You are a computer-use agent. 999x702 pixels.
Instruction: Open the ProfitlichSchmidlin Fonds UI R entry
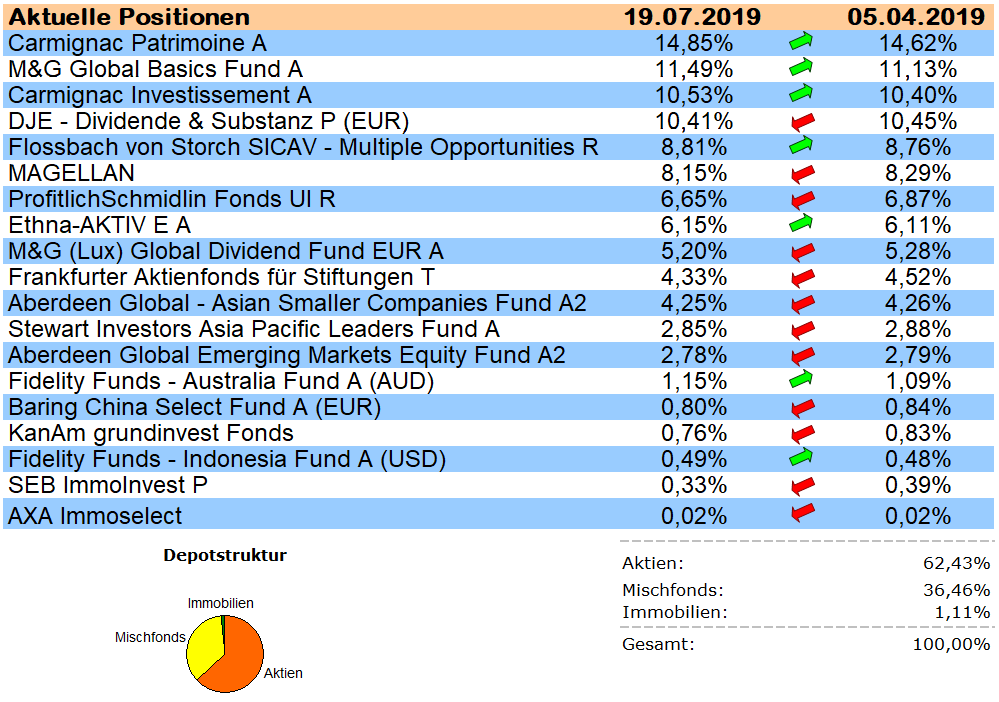click(x=172, y=199)
